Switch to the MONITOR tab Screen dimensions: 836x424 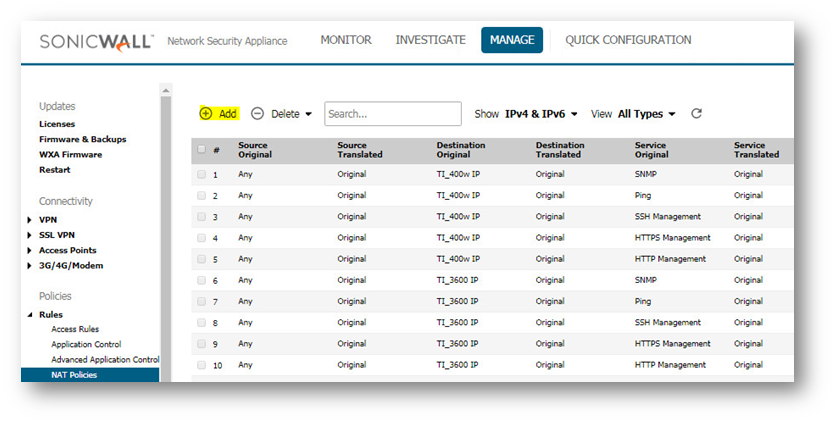[x=345, y=40]
